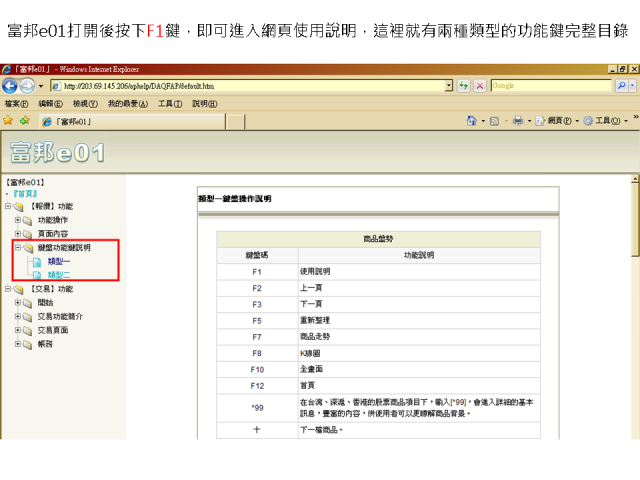This screenshot has height=480, width=640.
Task: Click the Internet Explorer icon in title bar
Action: click(x=6, y=69)
